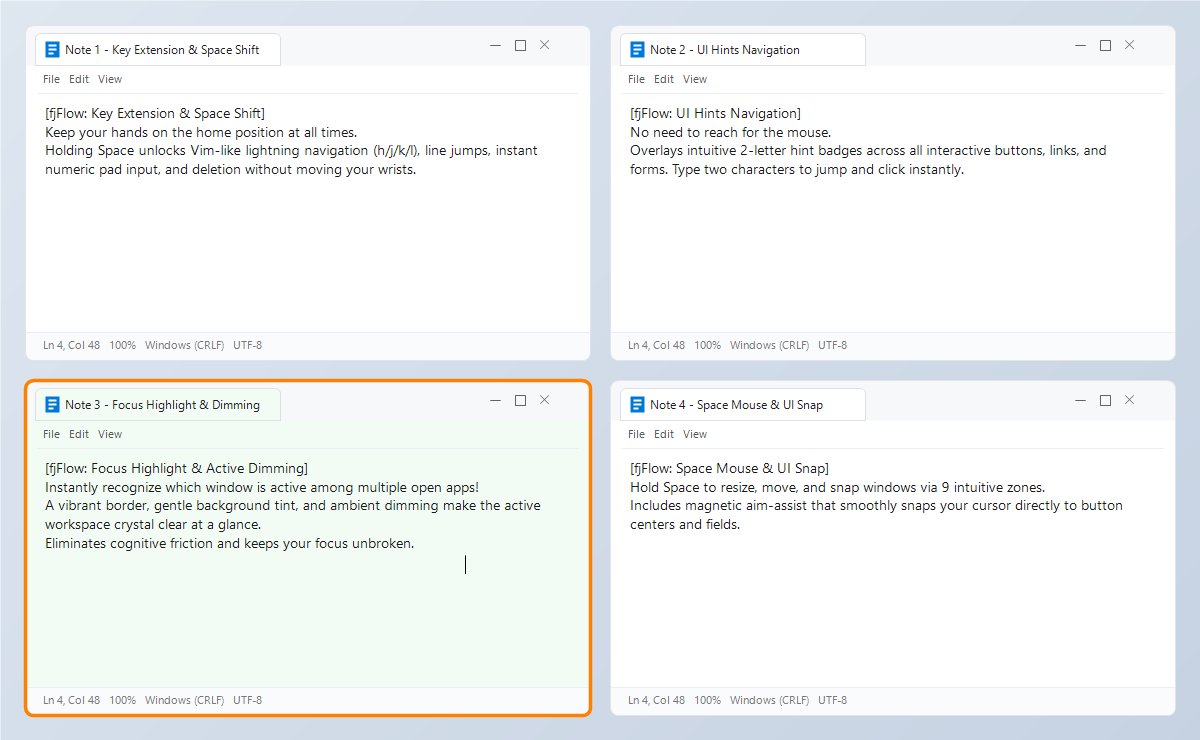Click Ln 4, Col 48 in Note 4

[x=656, y=700]
